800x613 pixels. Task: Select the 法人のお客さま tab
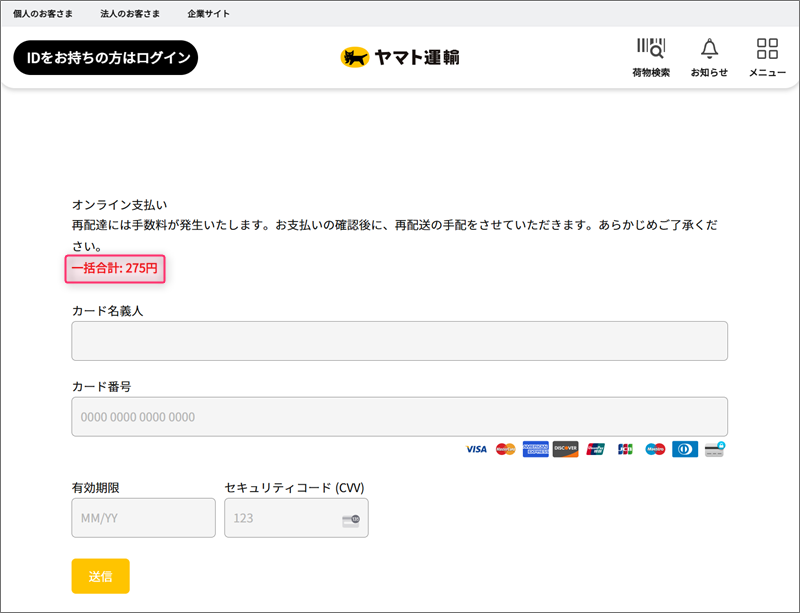(130, 14)
